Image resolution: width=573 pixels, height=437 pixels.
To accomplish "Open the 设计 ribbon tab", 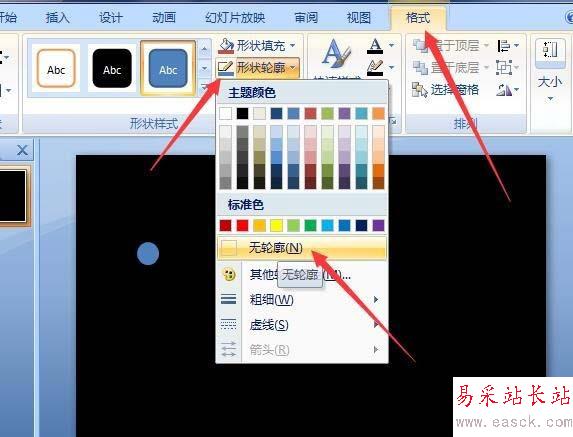I will coord(111,18).
